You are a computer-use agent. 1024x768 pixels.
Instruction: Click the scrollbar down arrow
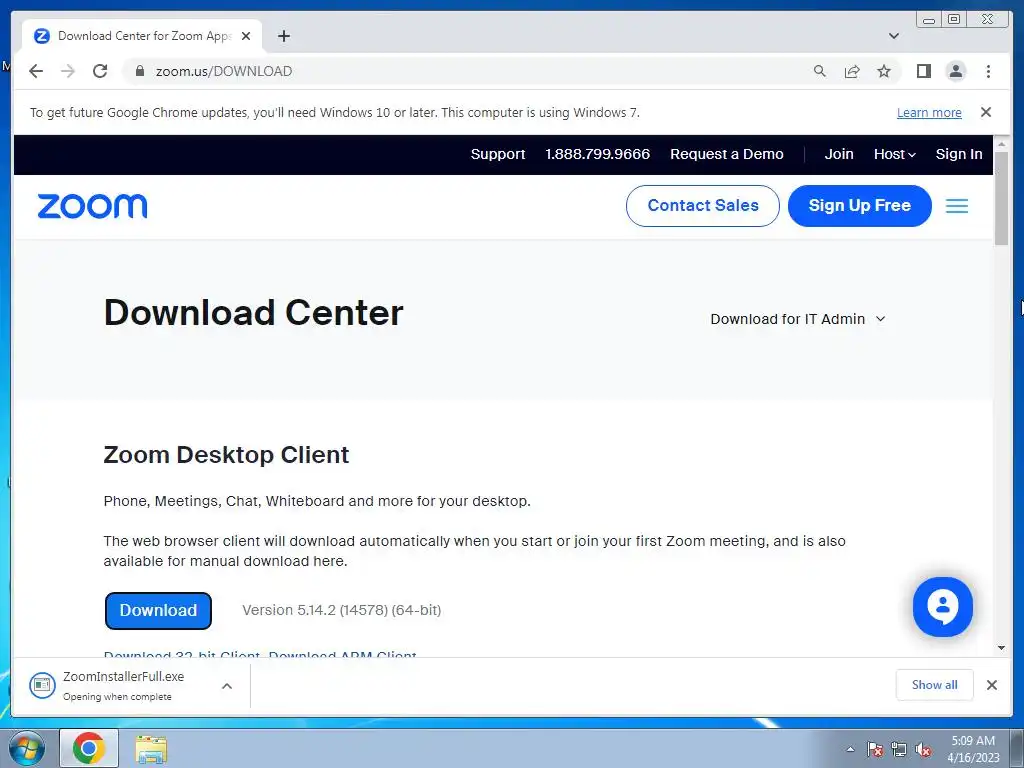click(1001, 648)
